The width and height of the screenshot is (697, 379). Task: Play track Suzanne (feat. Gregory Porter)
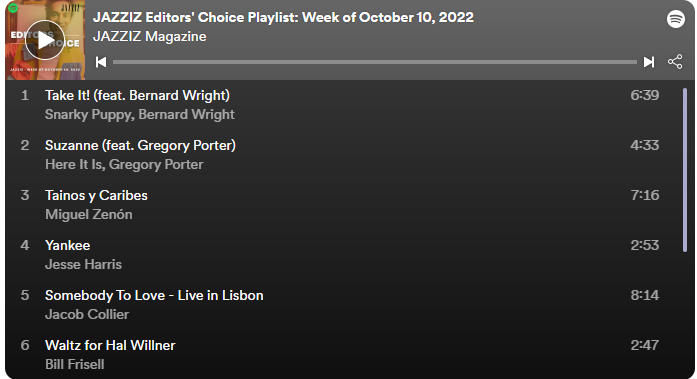tap(340, 155)
